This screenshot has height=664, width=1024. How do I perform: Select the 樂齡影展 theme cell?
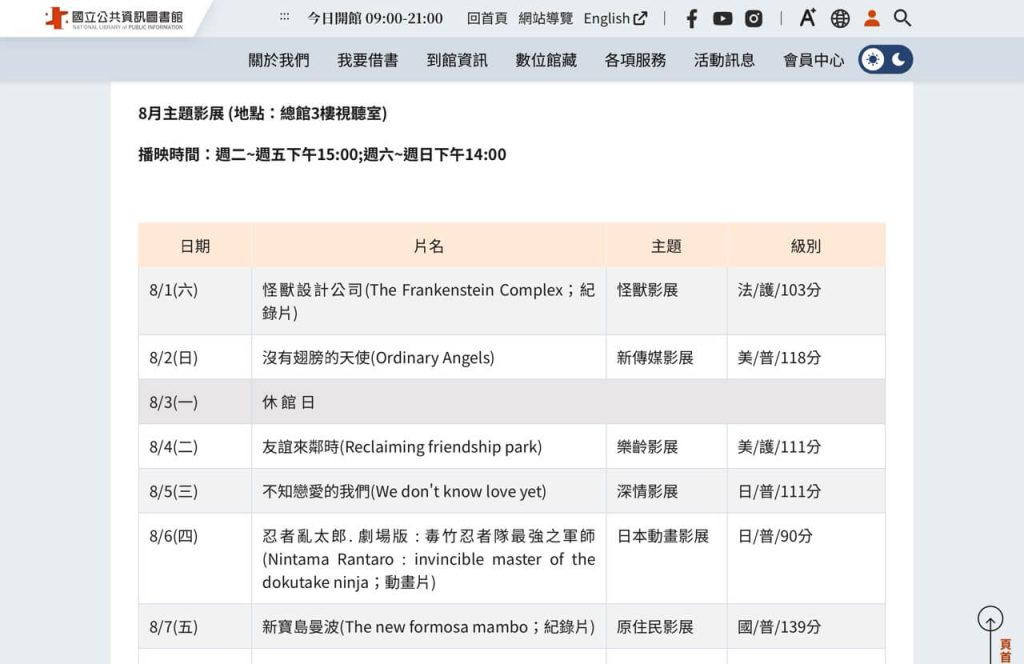666,447
